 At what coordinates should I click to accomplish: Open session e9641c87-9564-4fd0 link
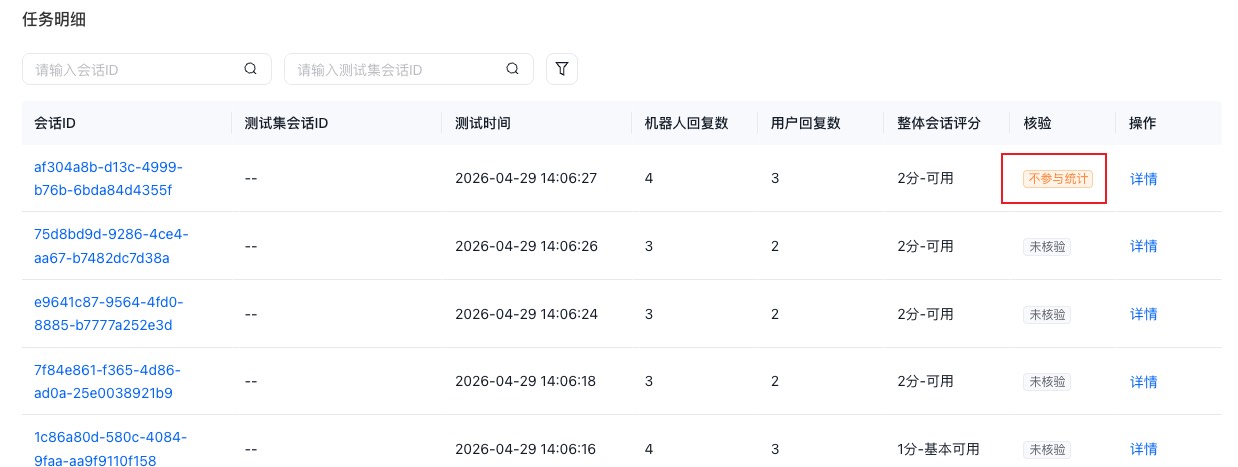pos(109,313)
